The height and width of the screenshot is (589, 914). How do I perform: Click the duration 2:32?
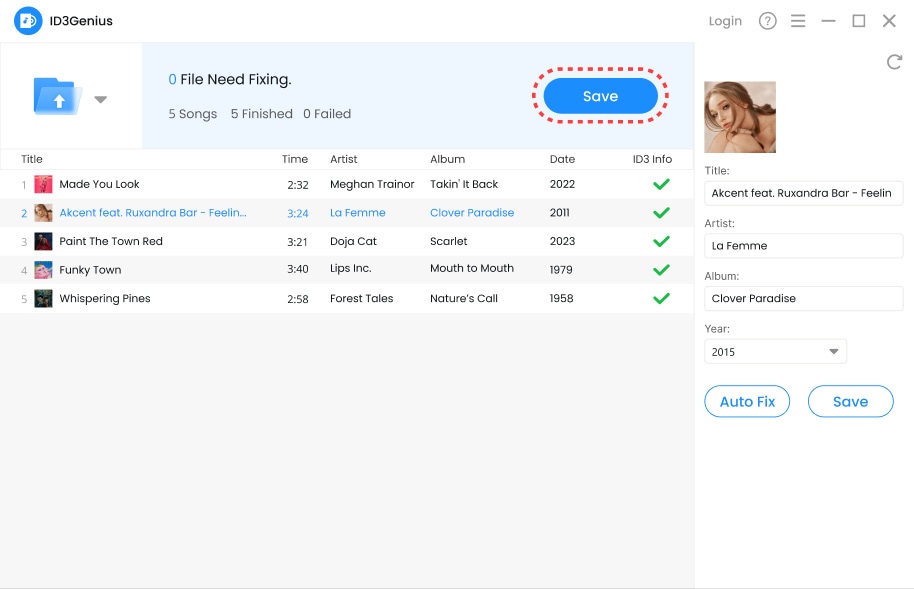(x=298, y=185)
